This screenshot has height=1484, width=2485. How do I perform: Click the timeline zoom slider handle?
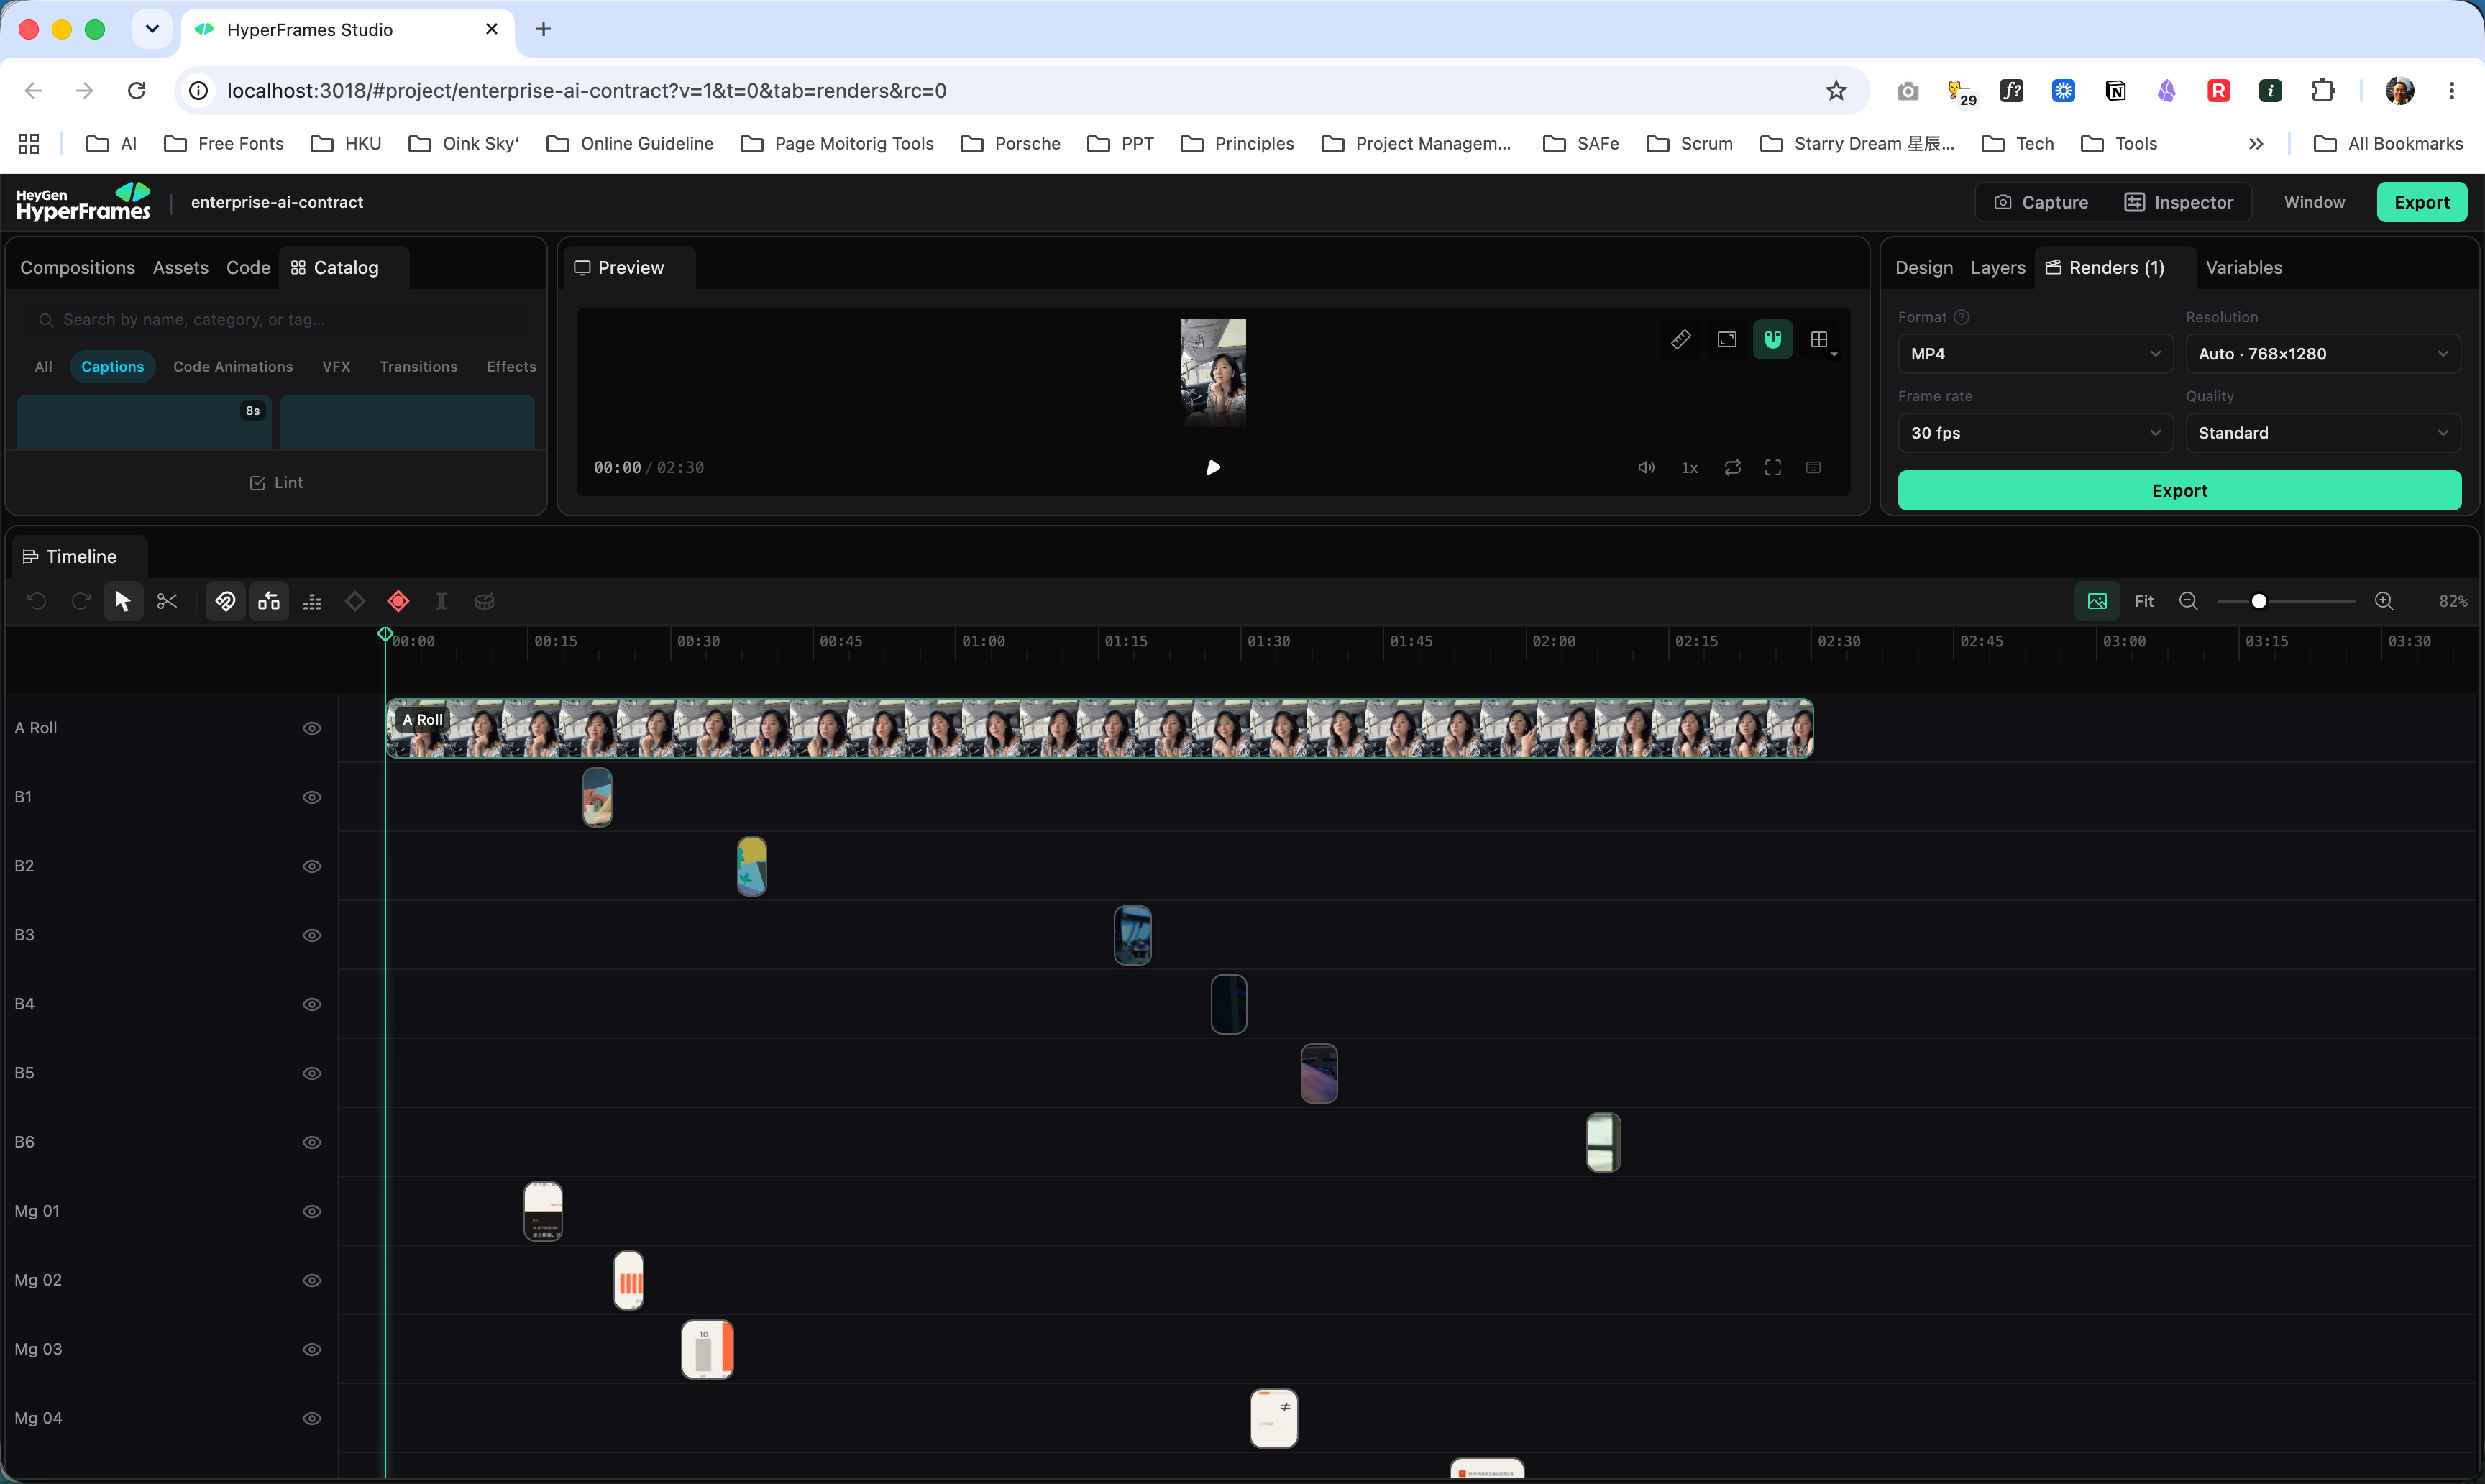coord(2258,601)
